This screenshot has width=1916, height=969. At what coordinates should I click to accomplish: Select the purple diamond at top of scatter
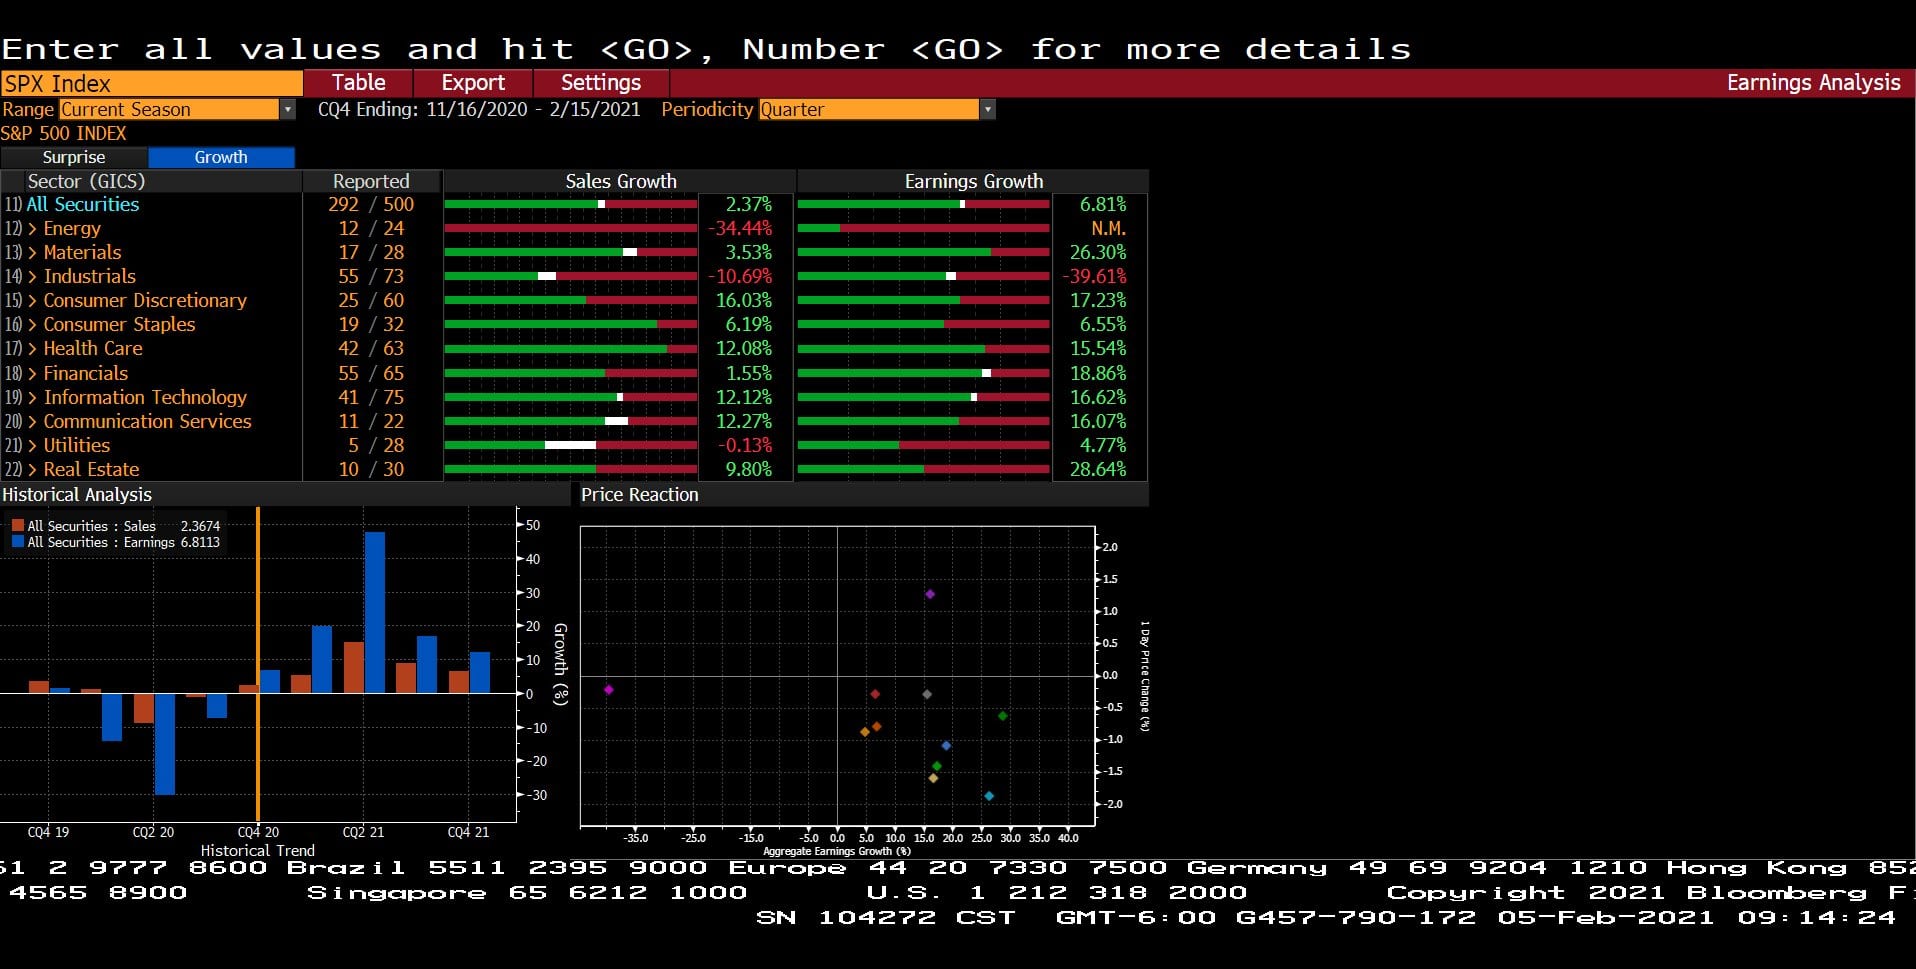coord(930,594)
